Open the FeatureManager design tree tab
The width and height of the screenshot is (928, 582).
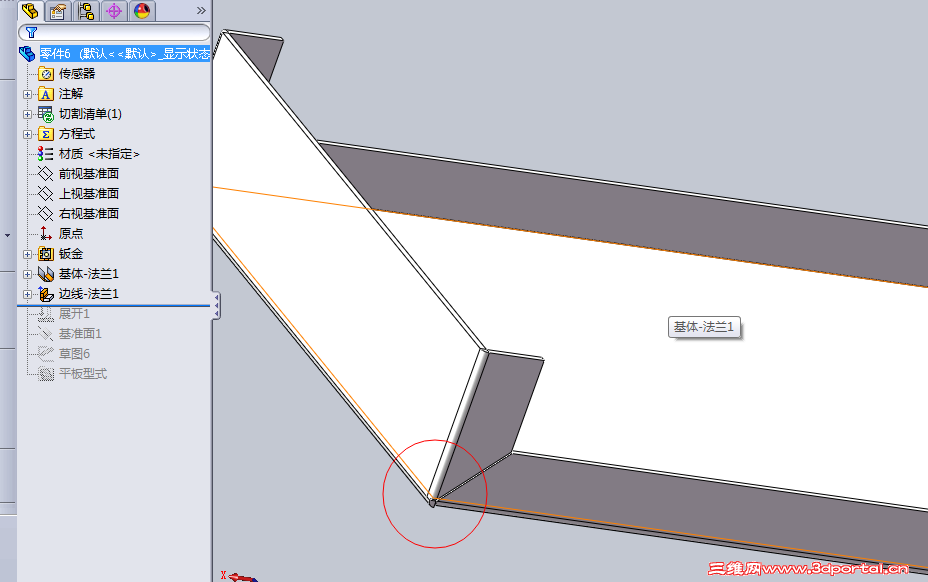click(x=30, y=11)
